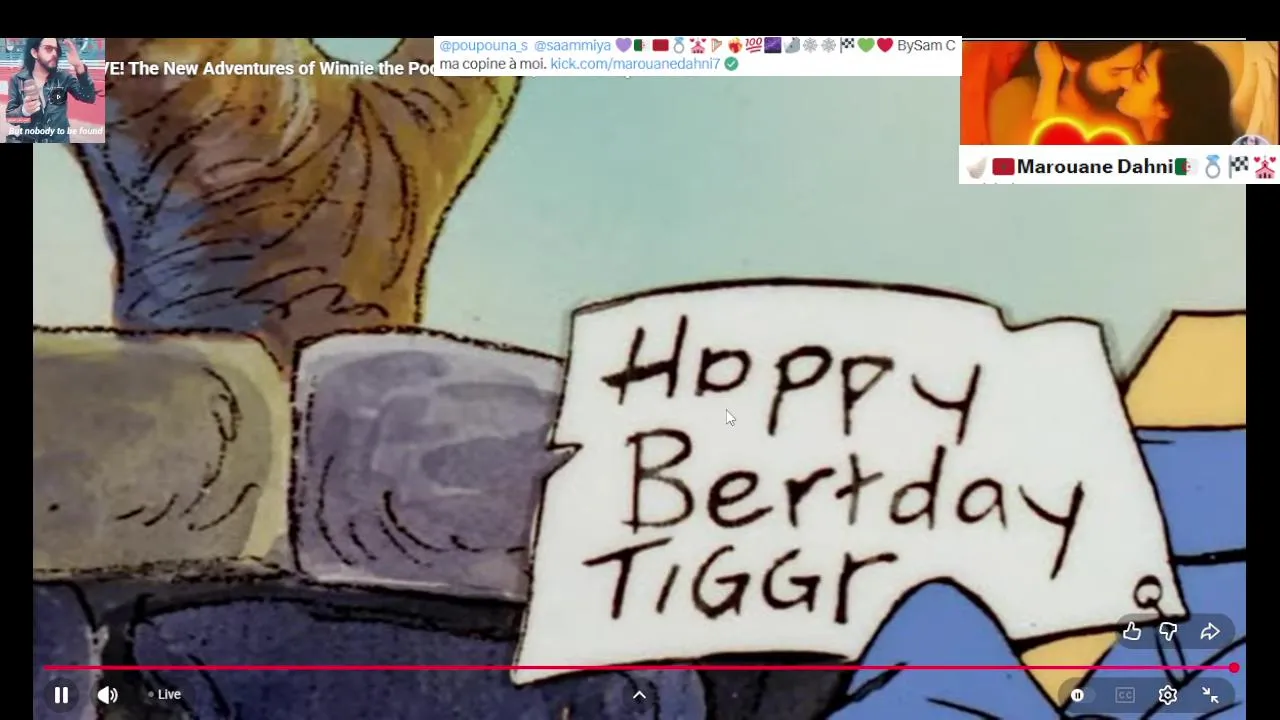
Task: Click the @saammiya mention
Action: pos(572,45)
